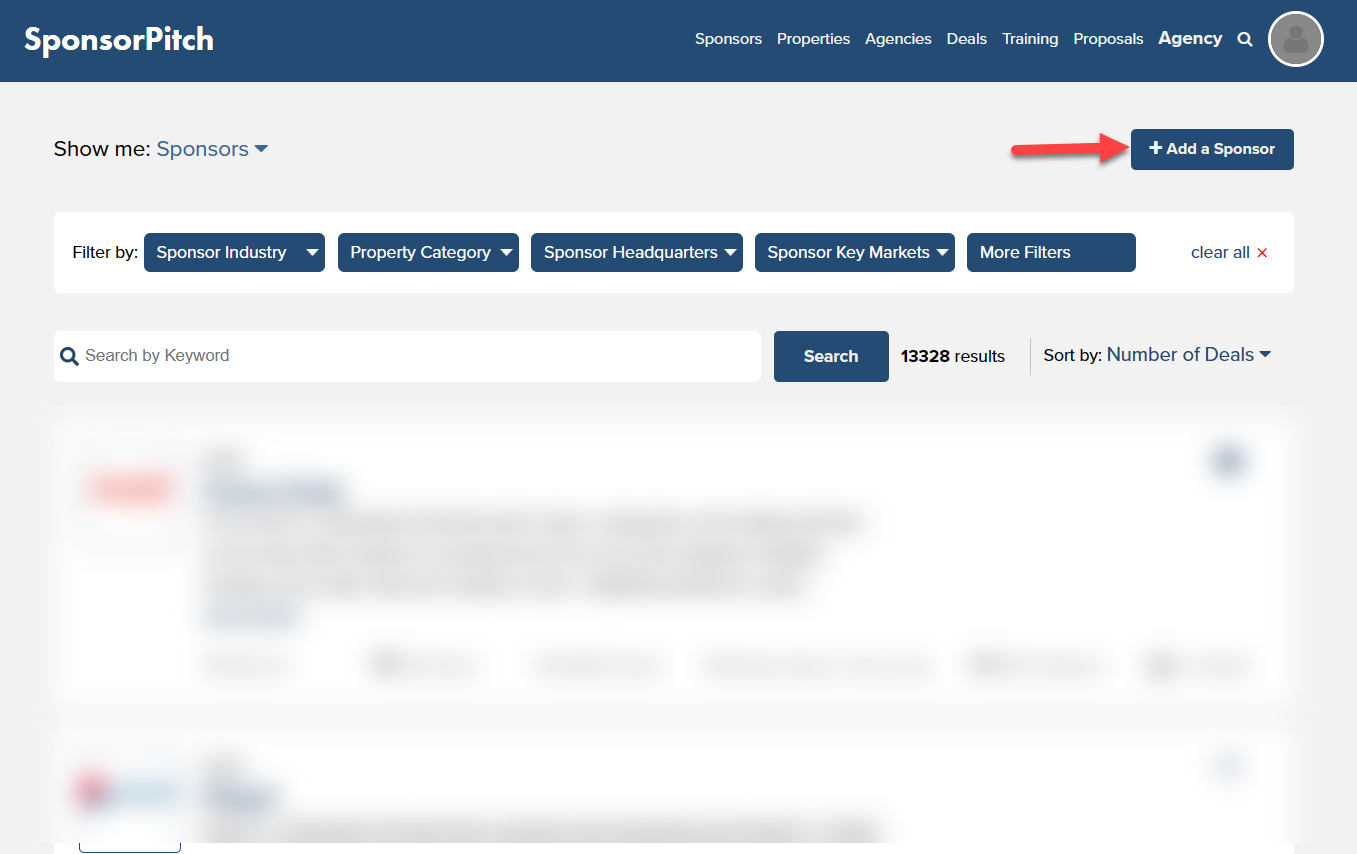Image resolution: width=1357 pixels, height=854 pixels.
Task: Click the SponsorPitch logo
Action: pyautogui.click(x=119, y=40)
